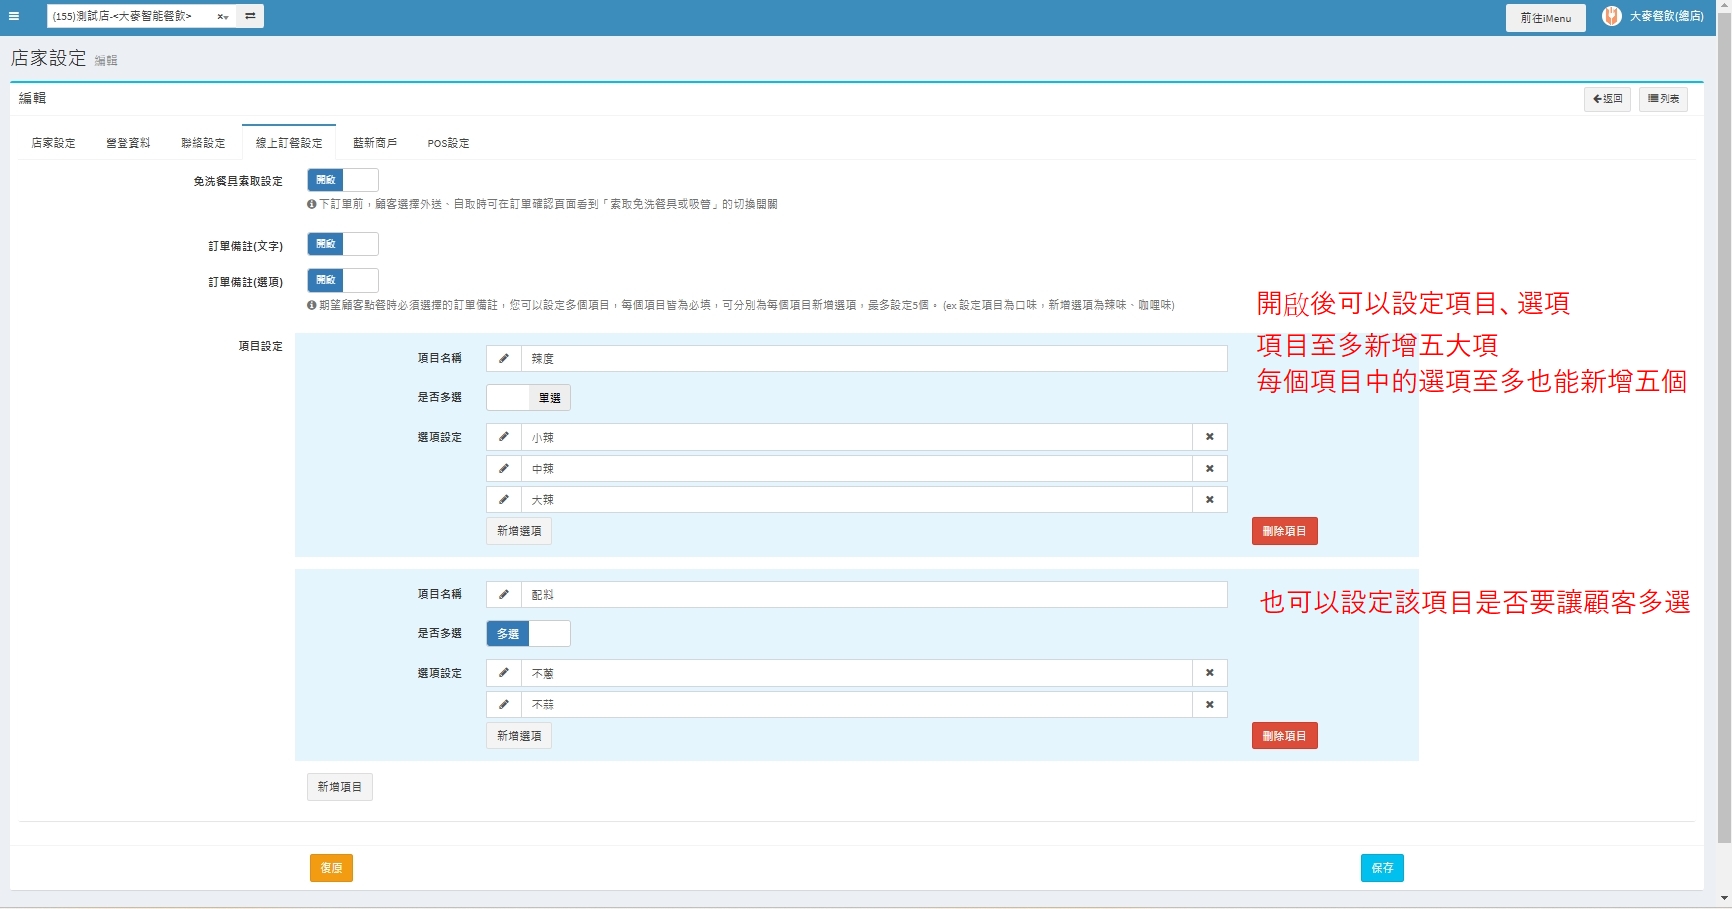Open the hamburger sidebar menu
This screenshot has height=909, width=1732.
14,16
